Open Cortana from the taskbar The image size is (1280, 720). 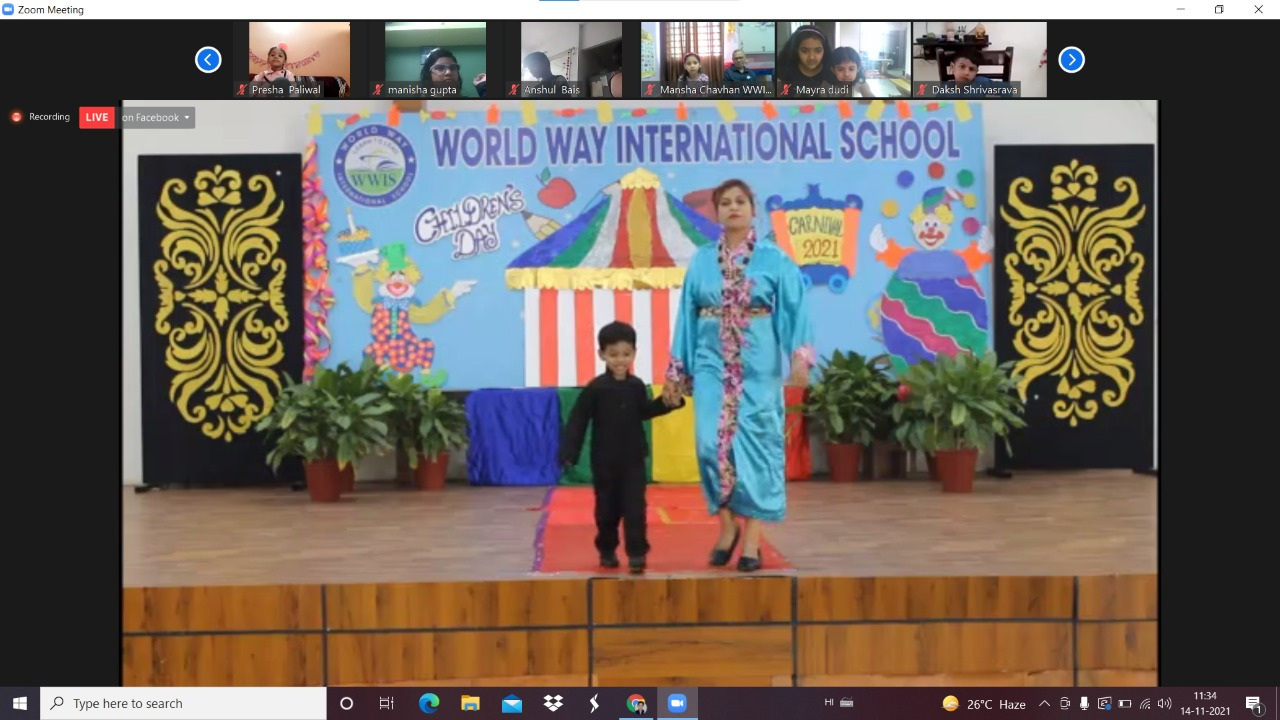coord(347,703)
